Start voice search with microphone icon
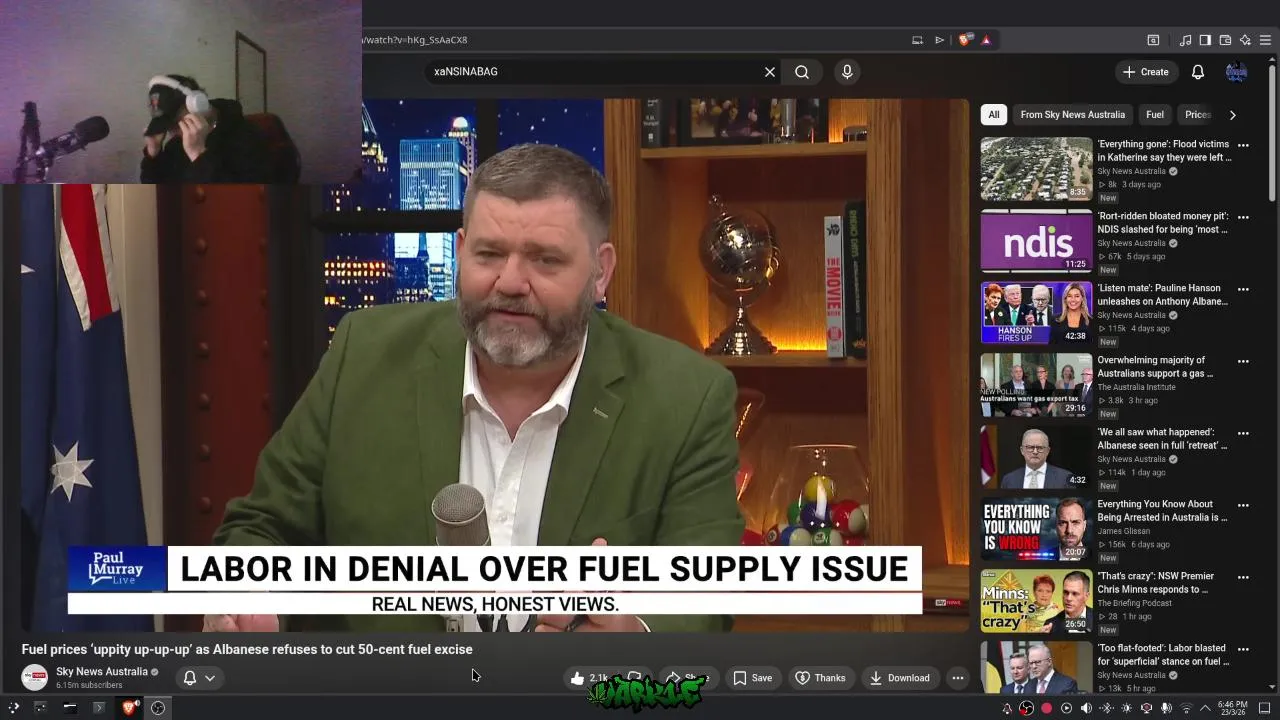The height and width of the screenshot is (720, 1280). click(x=847, y=72)
